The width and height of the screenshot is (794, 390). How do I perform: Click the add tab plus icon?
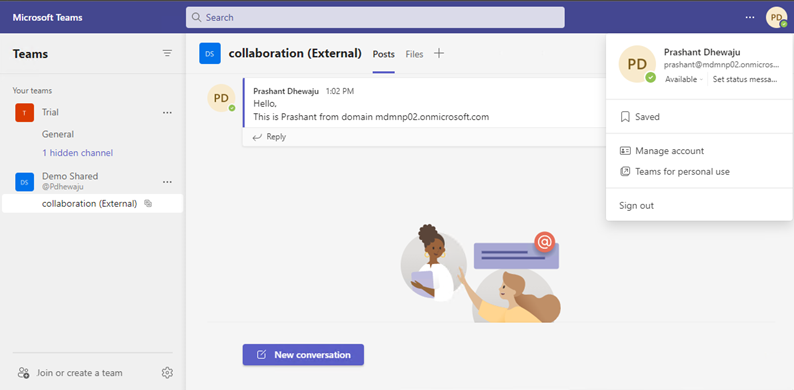tap(439, 53)
